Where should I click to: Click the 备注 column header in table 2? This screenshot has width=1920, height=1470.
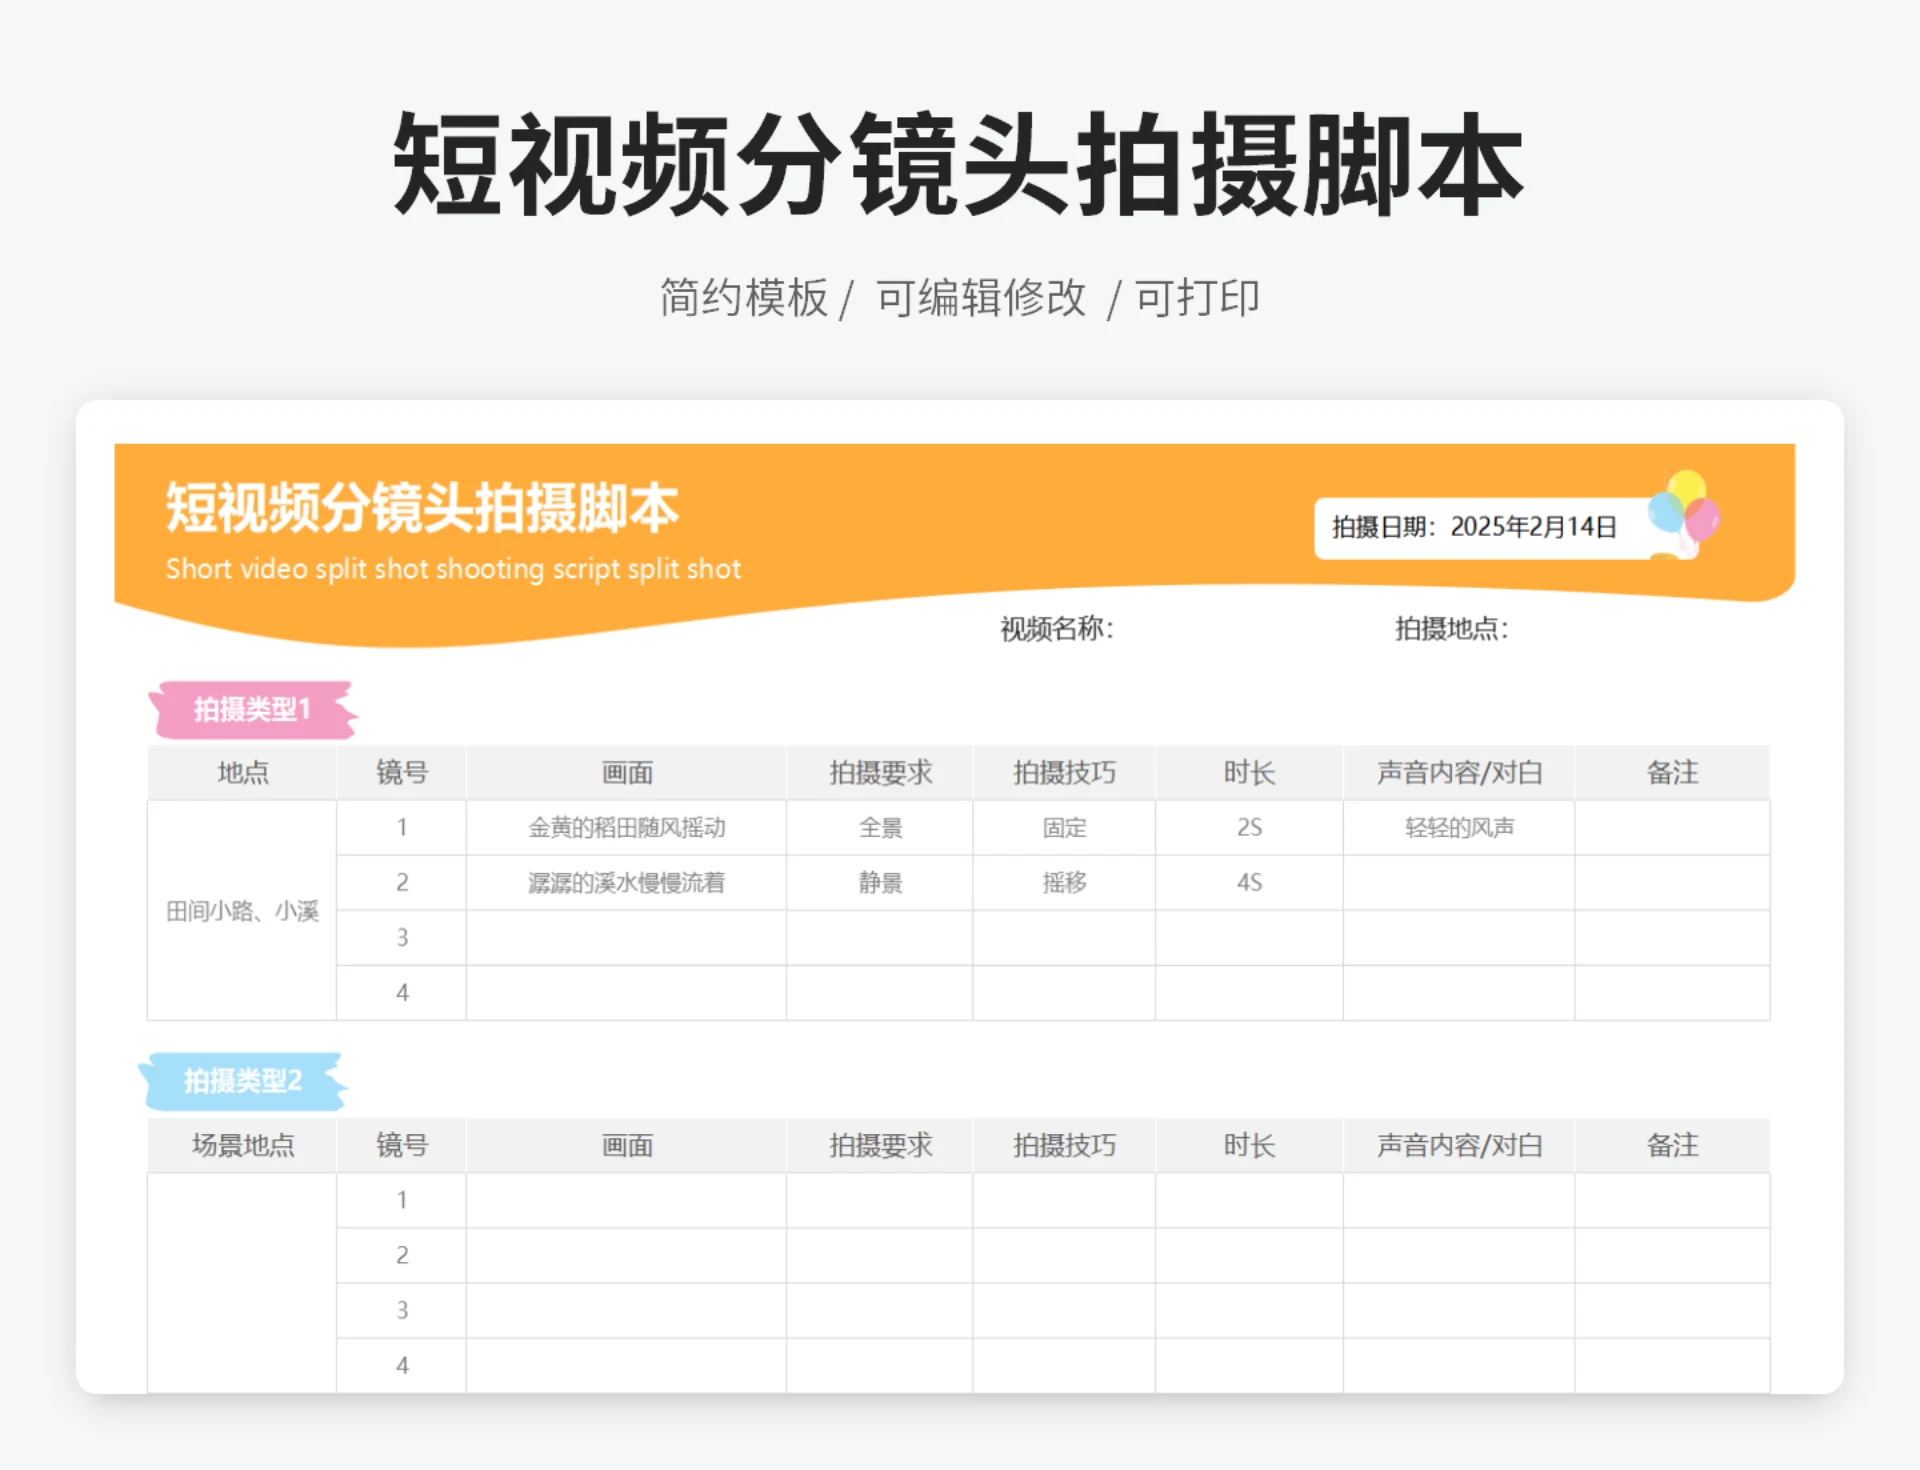[x=1672, y=1145]
